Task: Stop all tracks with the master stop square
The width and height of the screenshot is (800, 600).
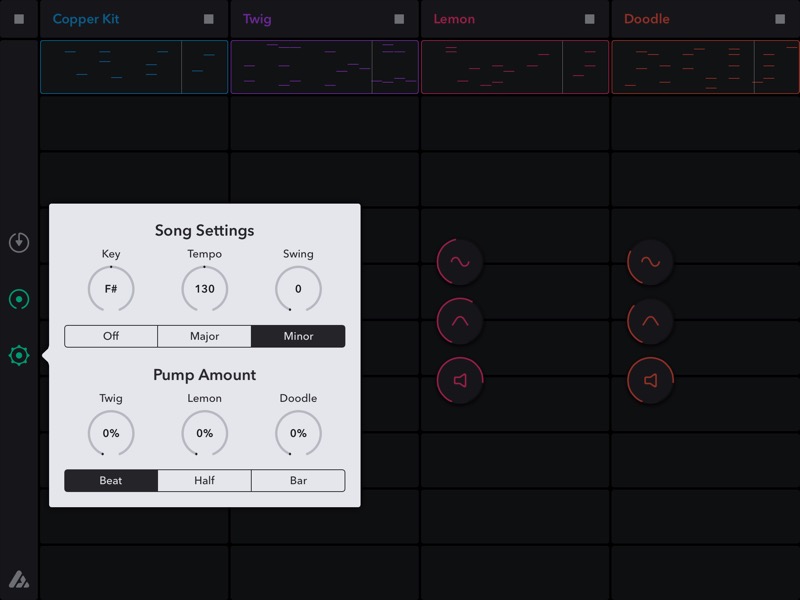Action: point(19,19)
